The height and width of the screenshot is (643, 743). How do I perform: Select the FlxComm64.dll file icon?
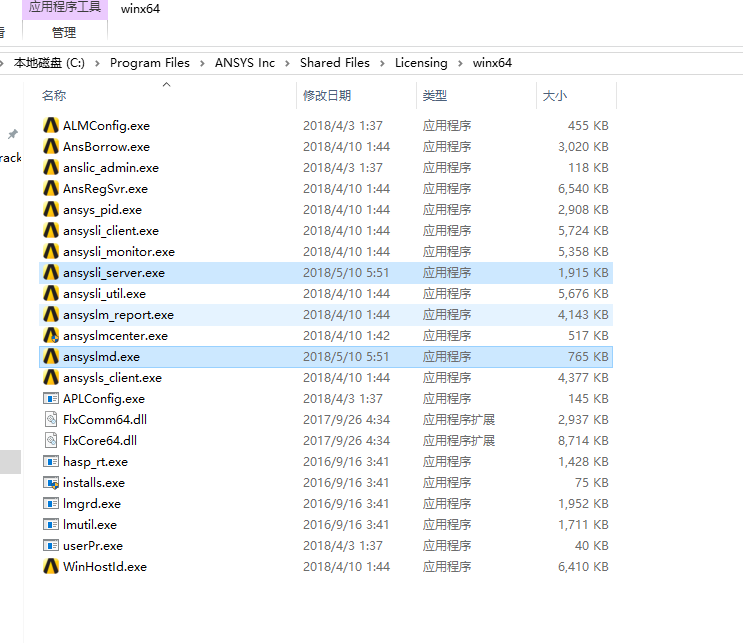[x=51, y=419]
